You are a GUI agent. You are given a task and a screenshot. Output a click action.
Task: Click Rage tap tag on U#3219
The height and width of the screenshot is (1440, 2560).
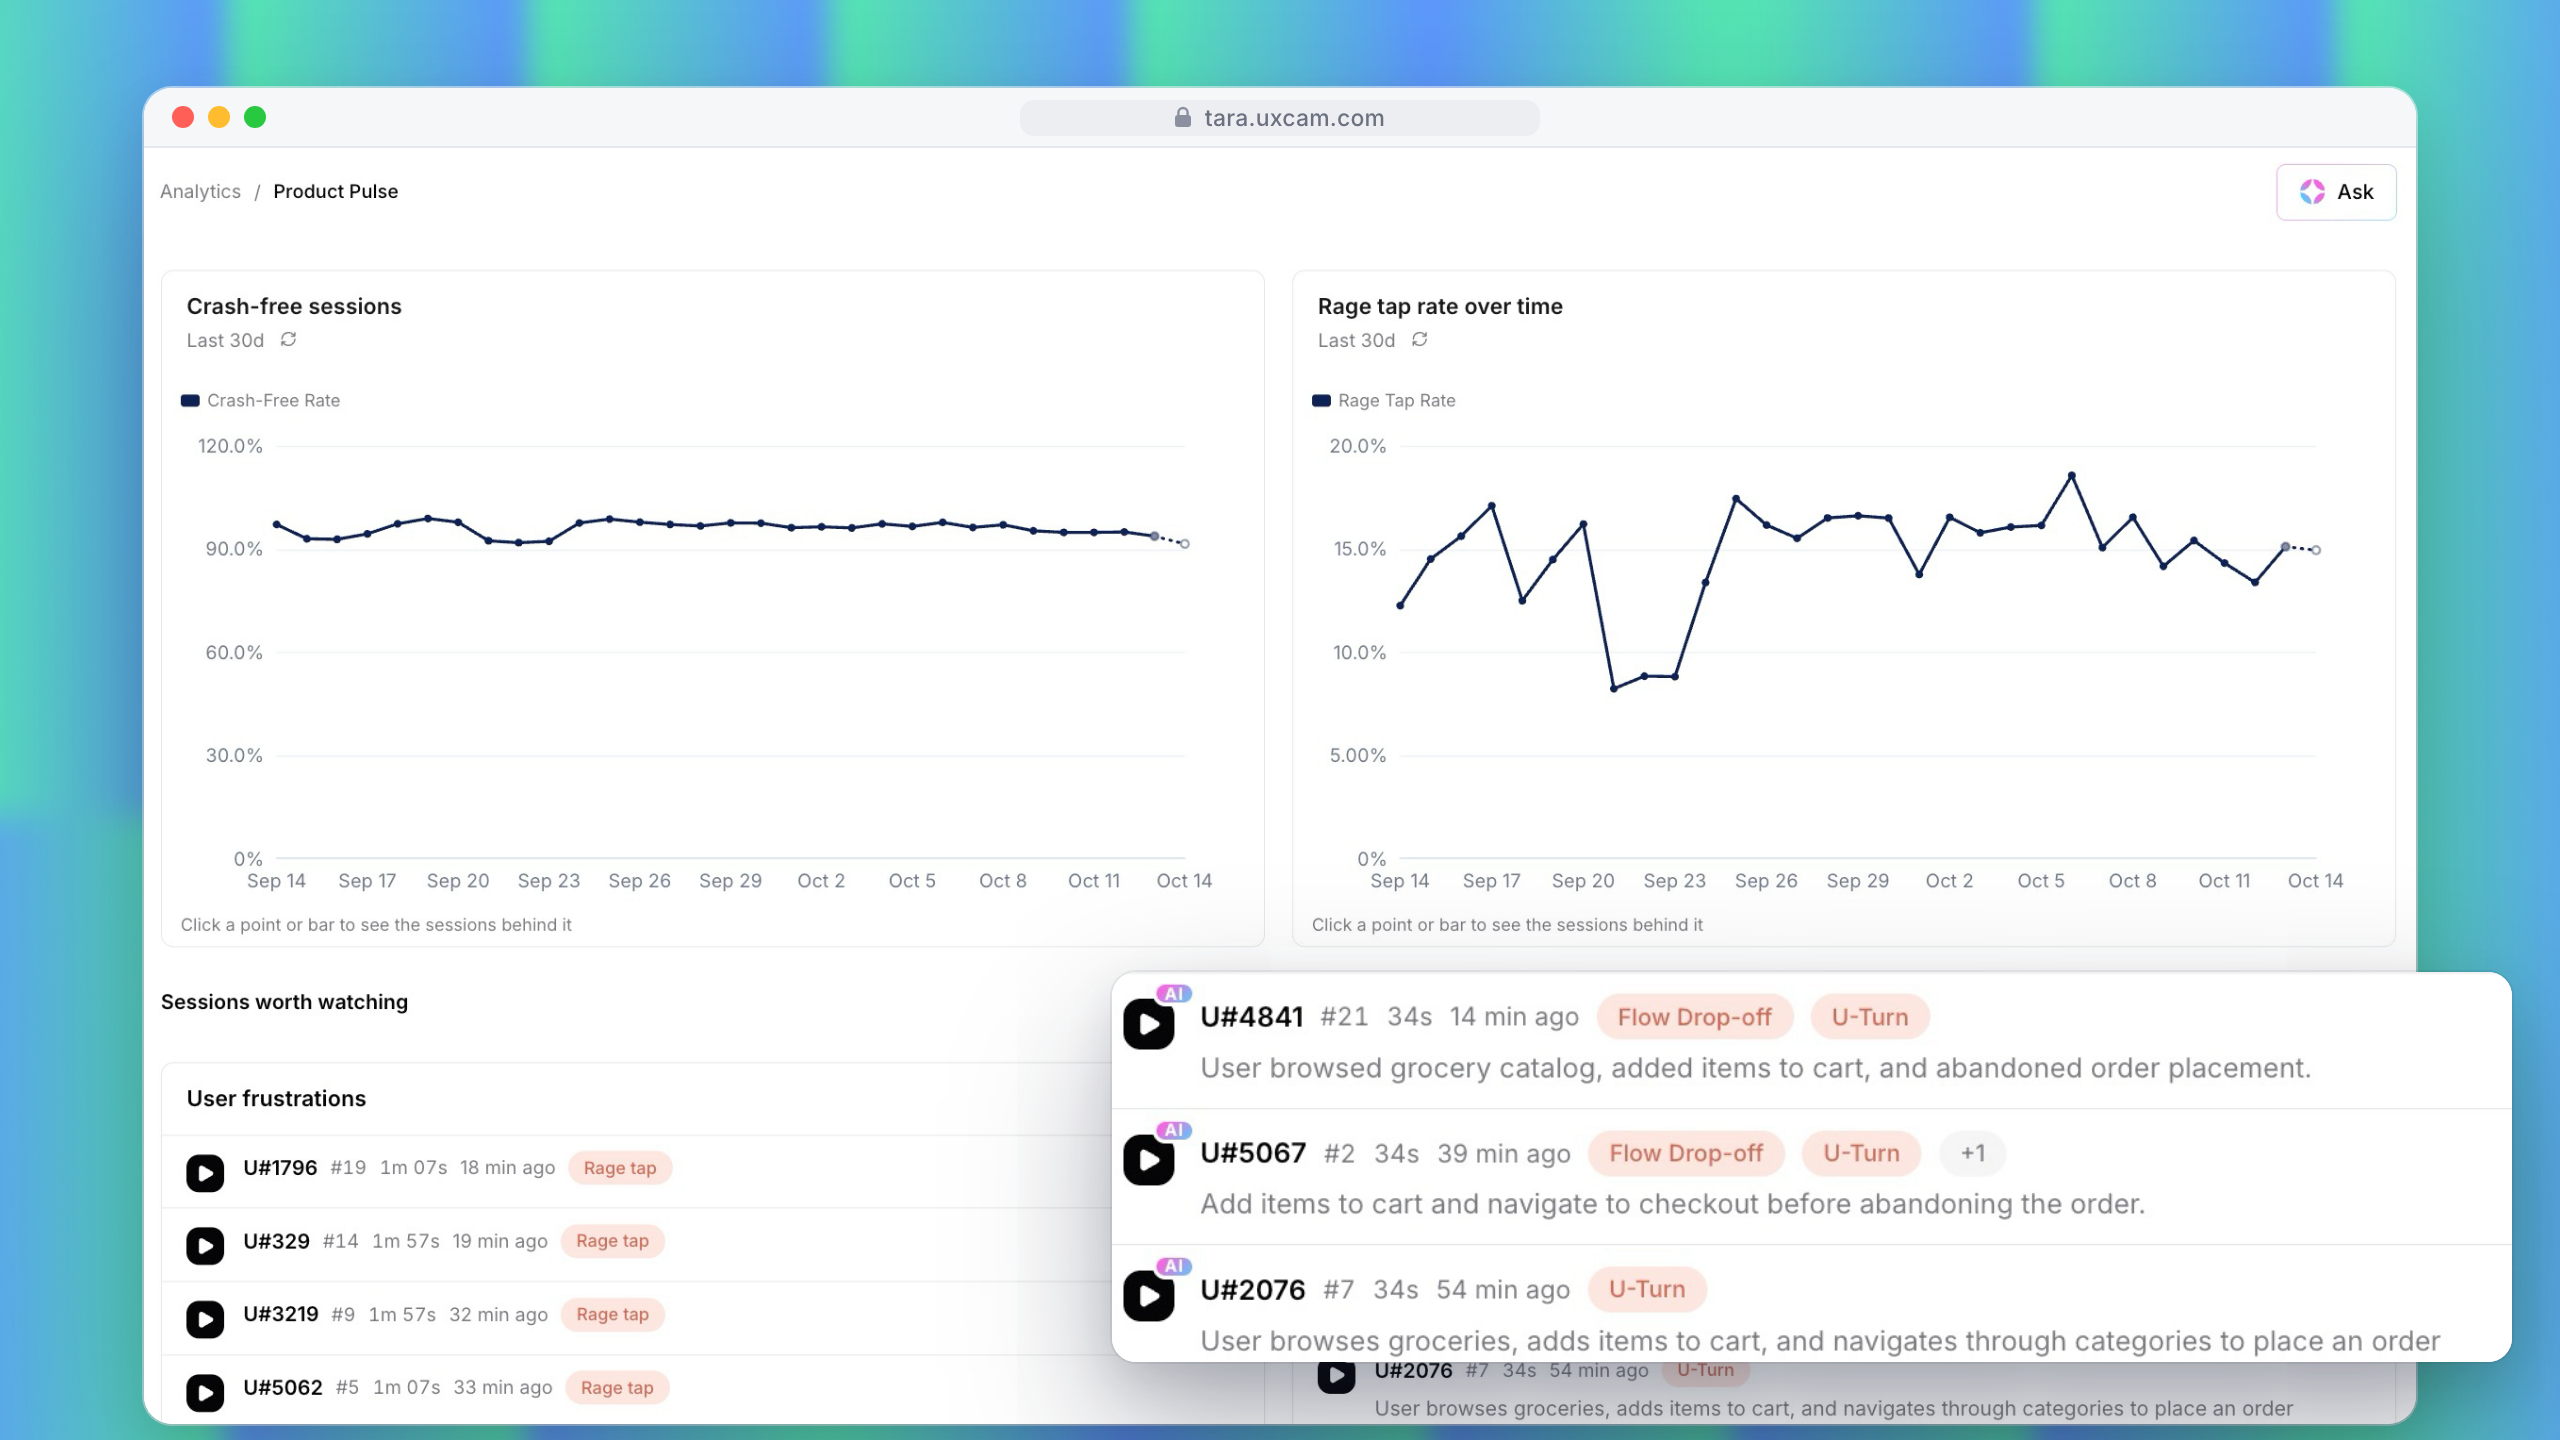(x=612, y=1315)
